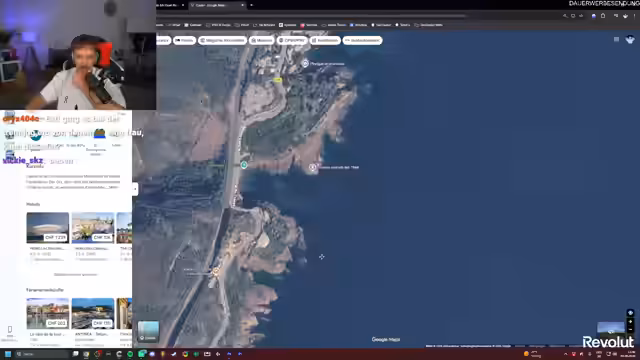
Task: Show your location on the map
Action: pyautogui.click(x=630, y=313)
